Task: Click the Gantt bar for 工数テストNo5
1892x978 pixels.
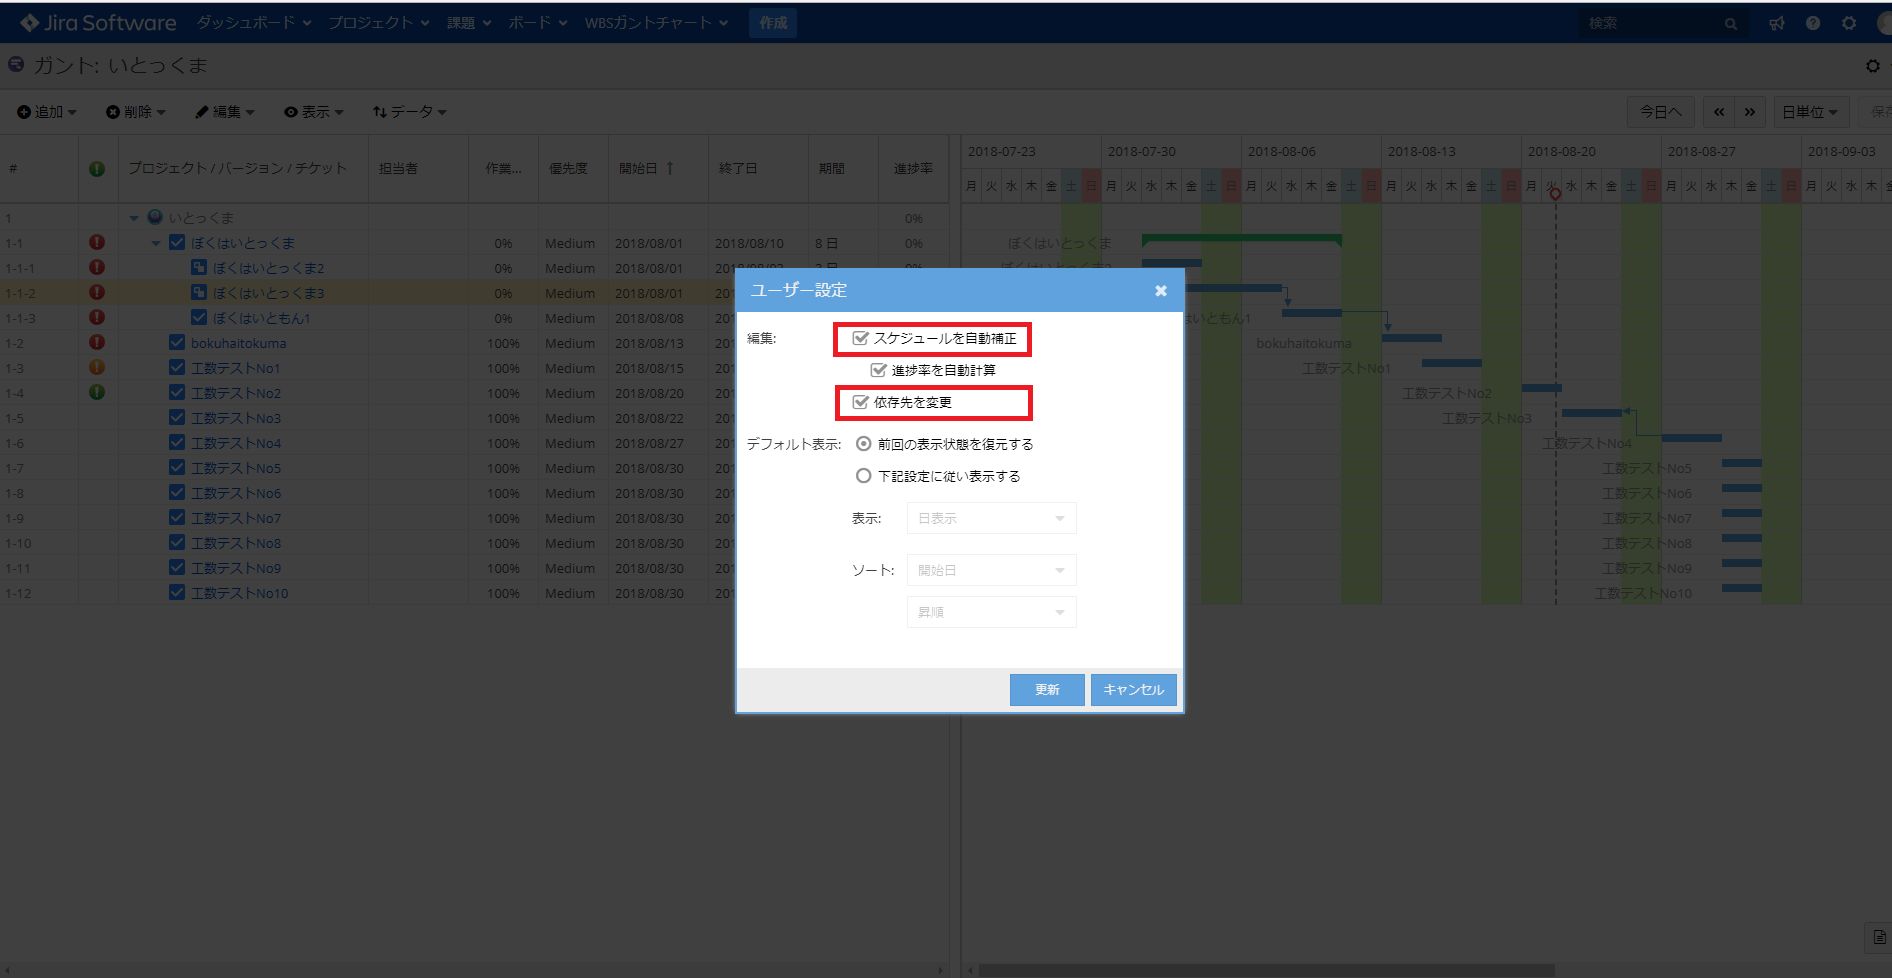Action: click(x=1741, y=463)
